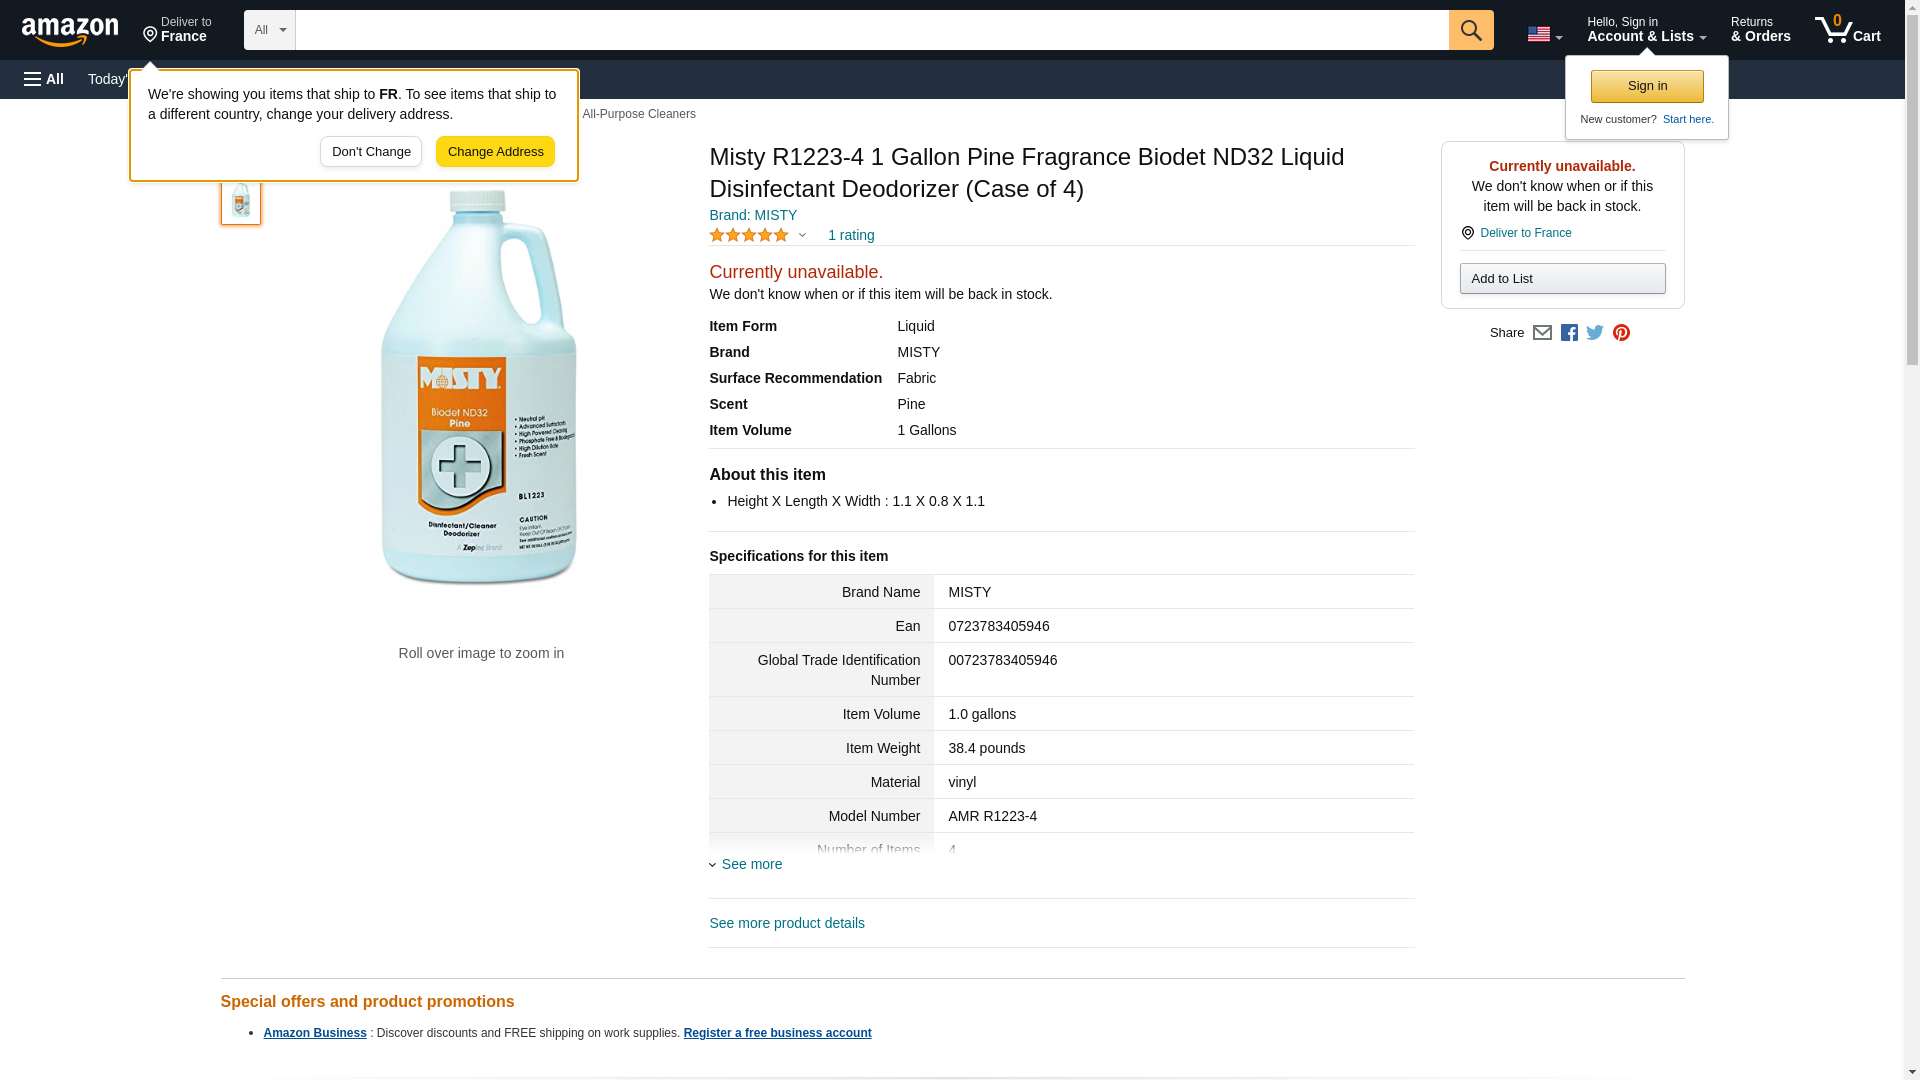
Task: Click the Amazon logo
Action: point(70,31)
